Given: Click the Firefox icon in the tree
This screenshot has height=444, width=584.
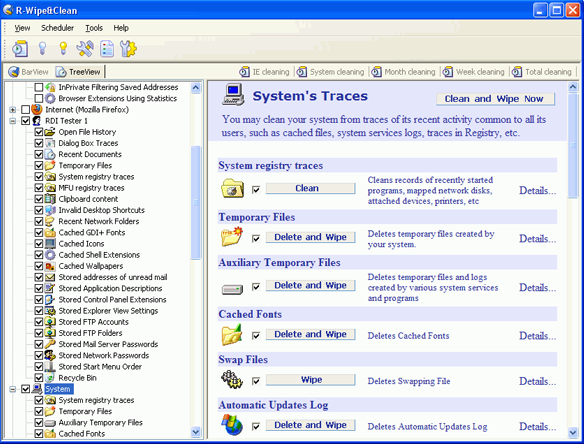Looking at the screenshot, I should point(36,110).
